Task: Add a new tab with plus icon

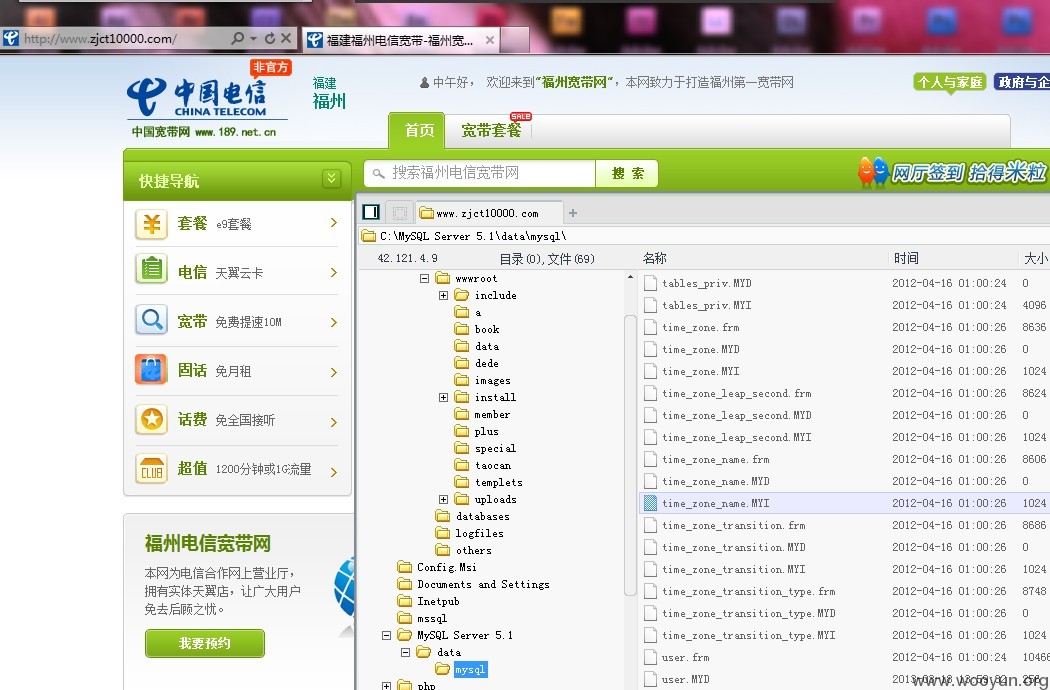Action: click(573, 213)
